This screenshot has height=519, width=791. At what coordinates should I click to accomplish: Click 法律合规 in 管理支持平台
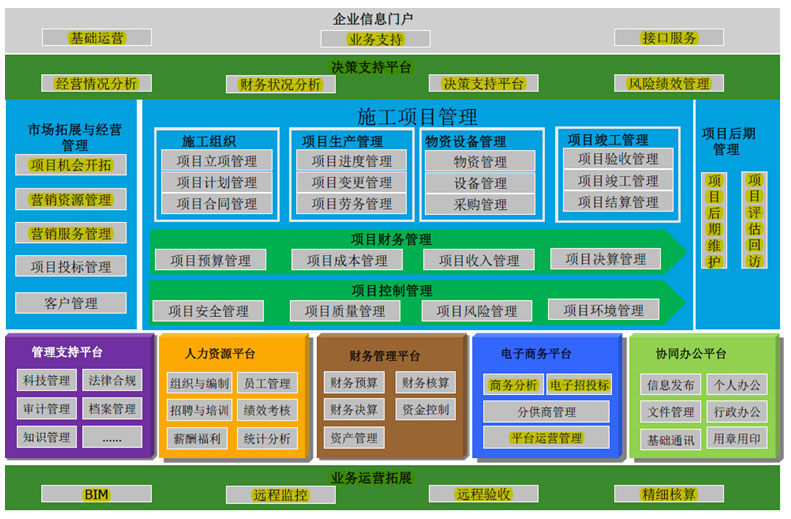[112, 381]
